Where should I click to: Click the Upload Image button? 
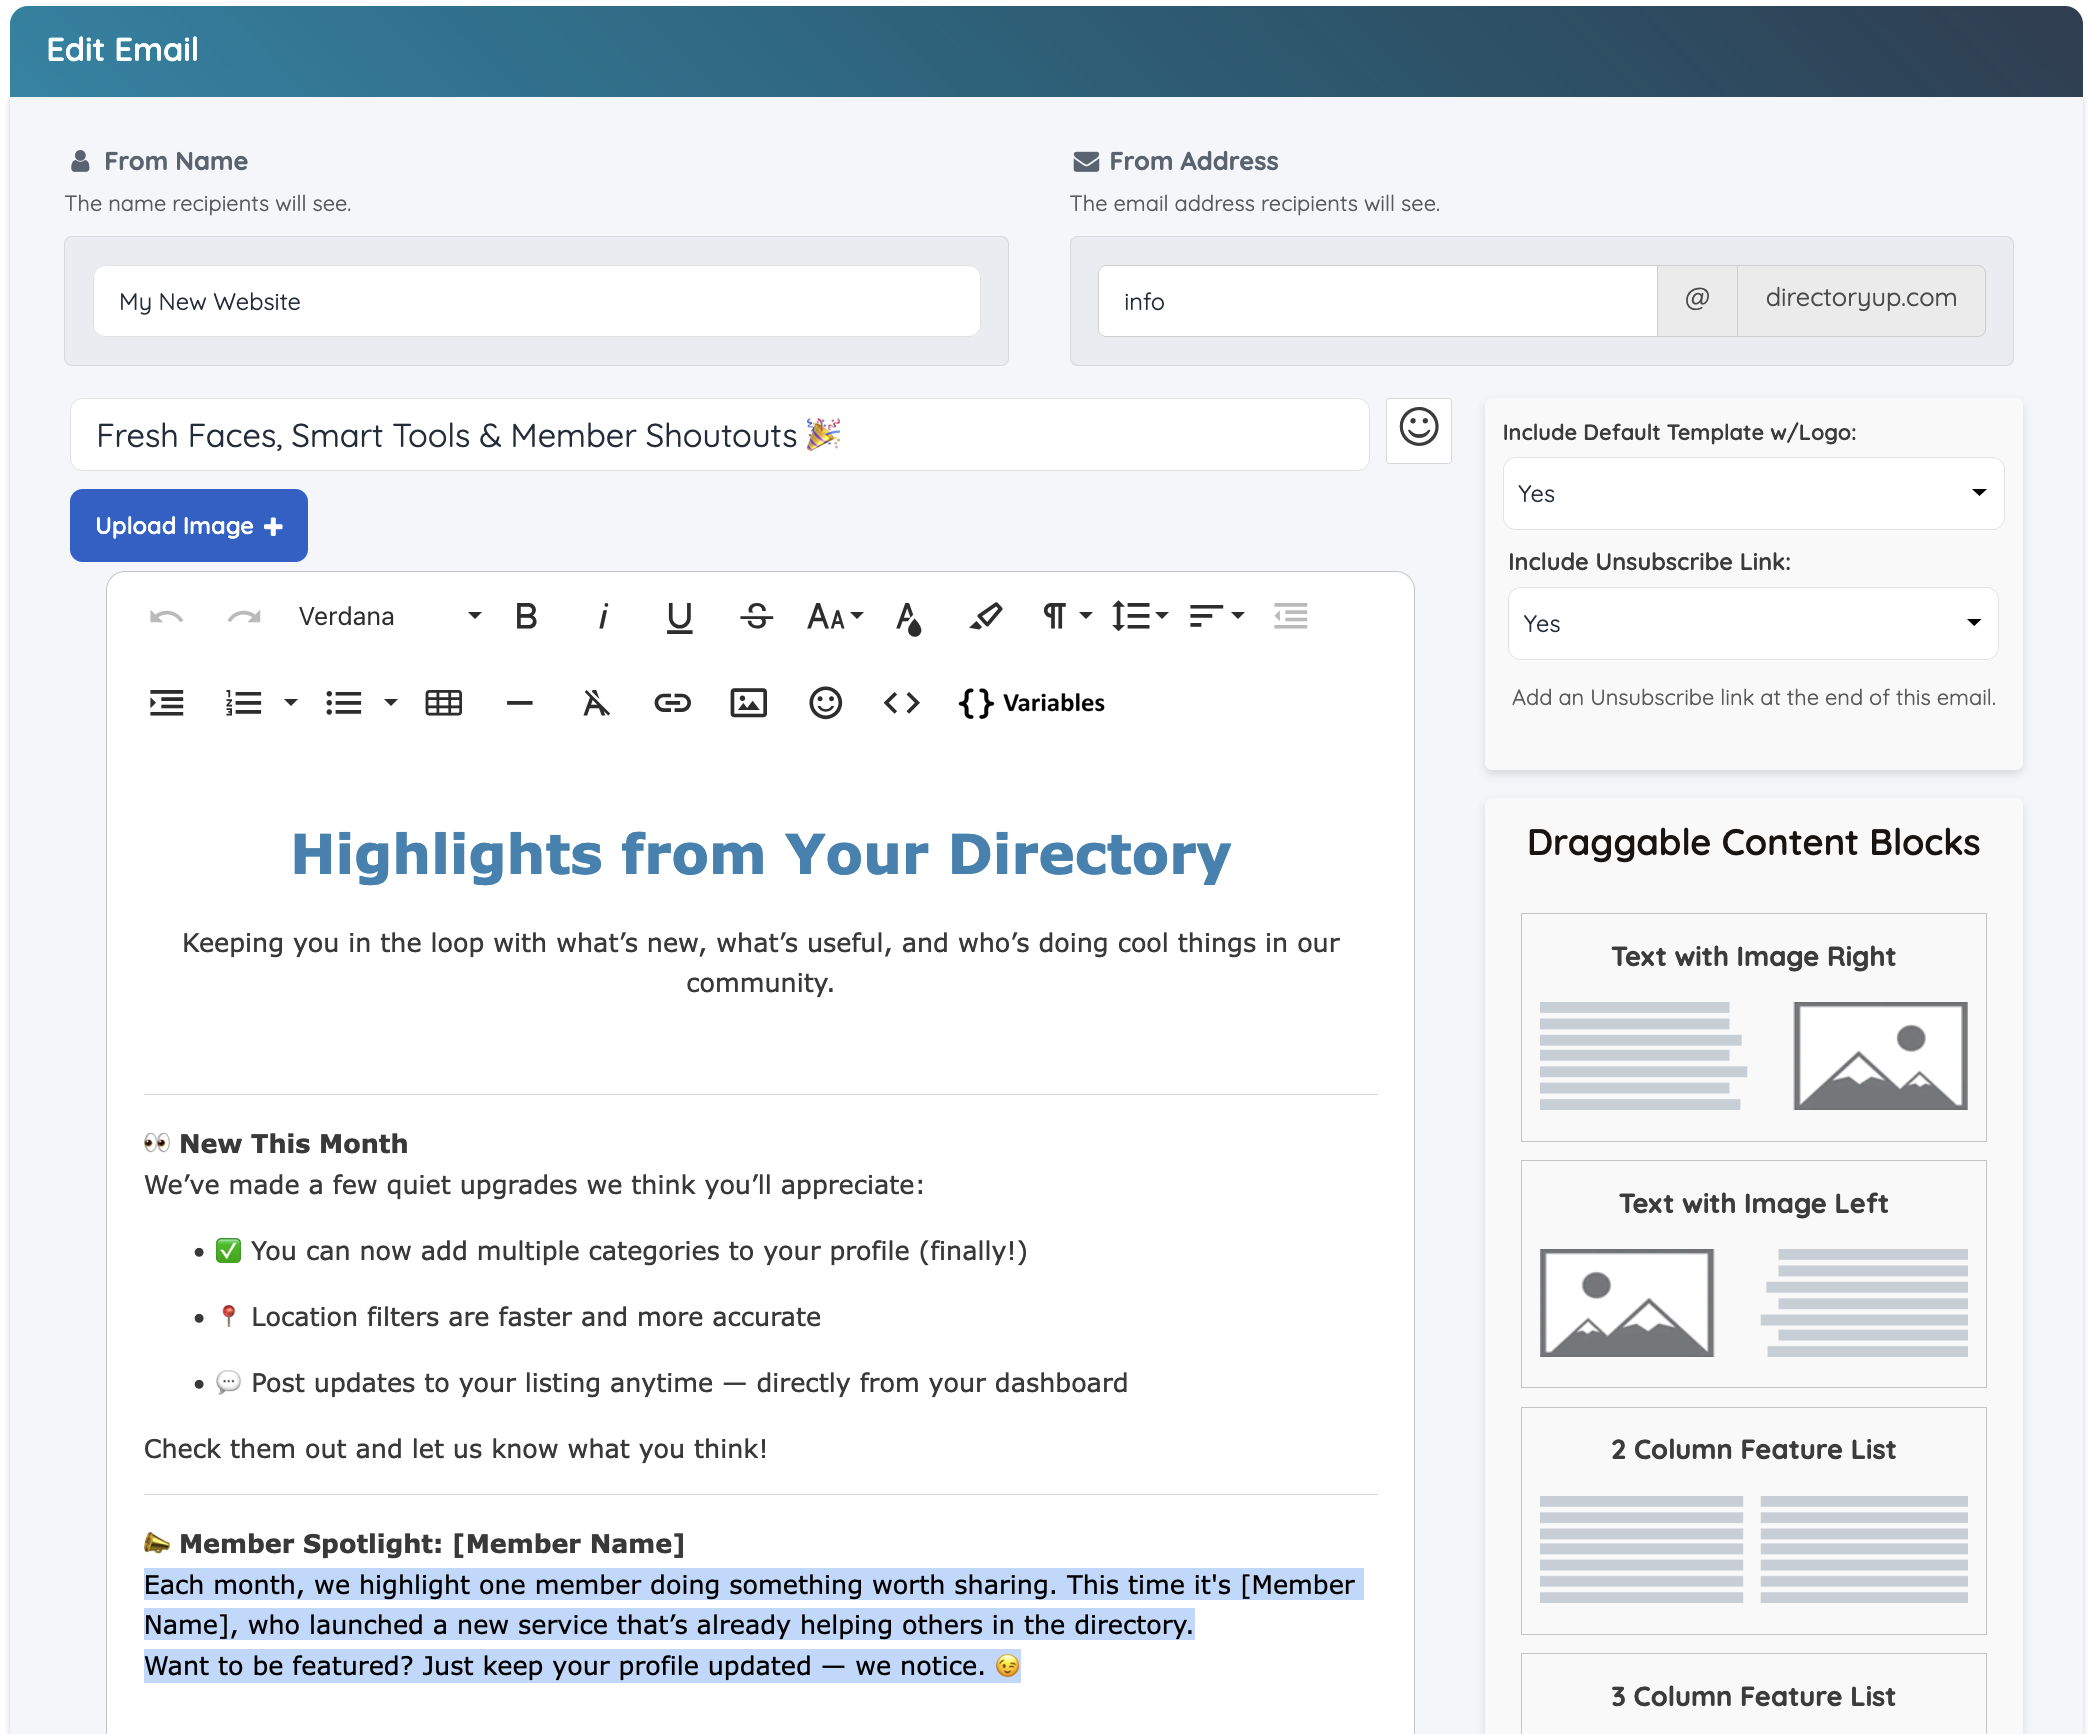(x=189, y=525)
